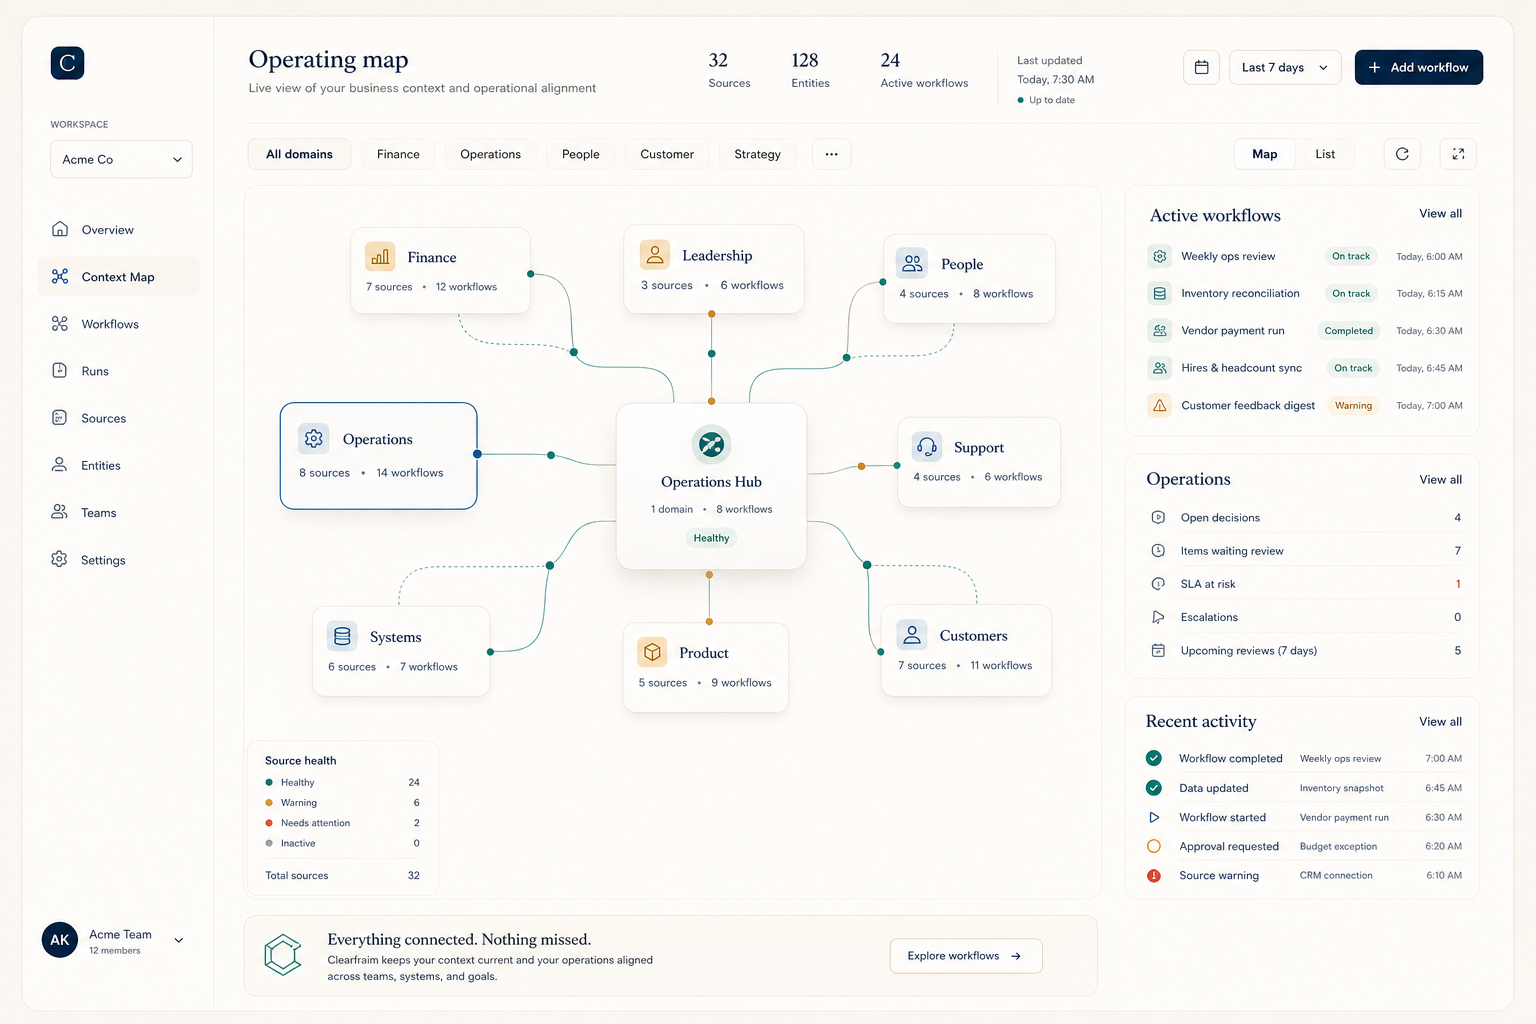Select the Finance domain tab
This screenshot has width=1536, height=1024.
(398, 154)
